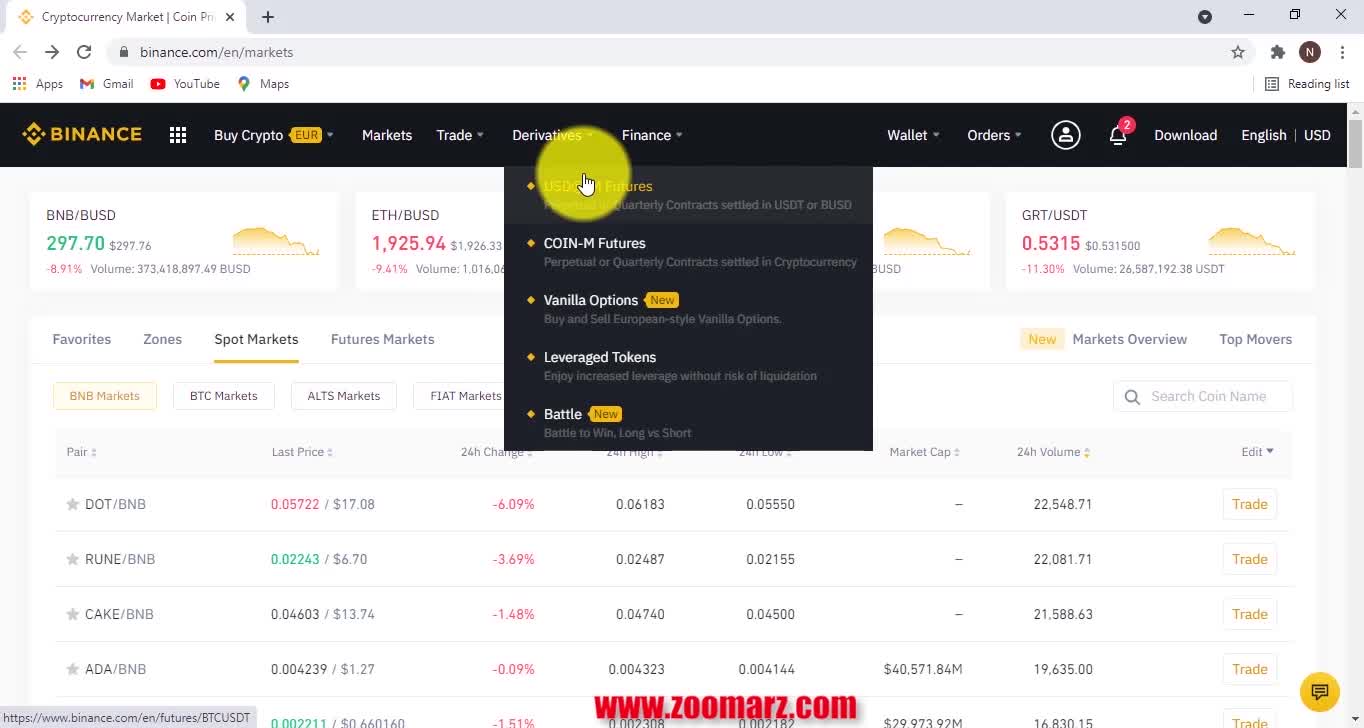The height and width of the screenshot is (728, 1364).
Task: Click Trade for DOT/BNB
Action: [1250, 504]
